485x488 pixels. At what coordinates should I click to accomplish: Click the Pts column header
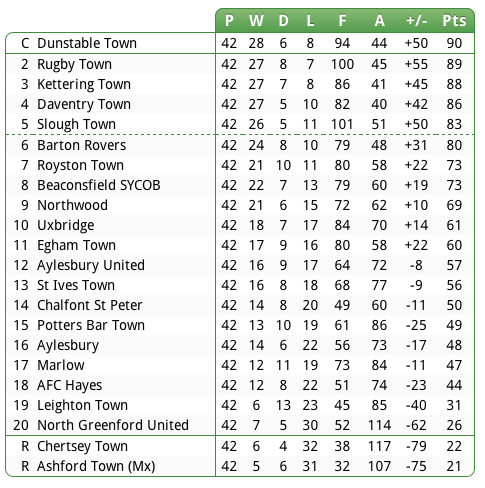454,21
